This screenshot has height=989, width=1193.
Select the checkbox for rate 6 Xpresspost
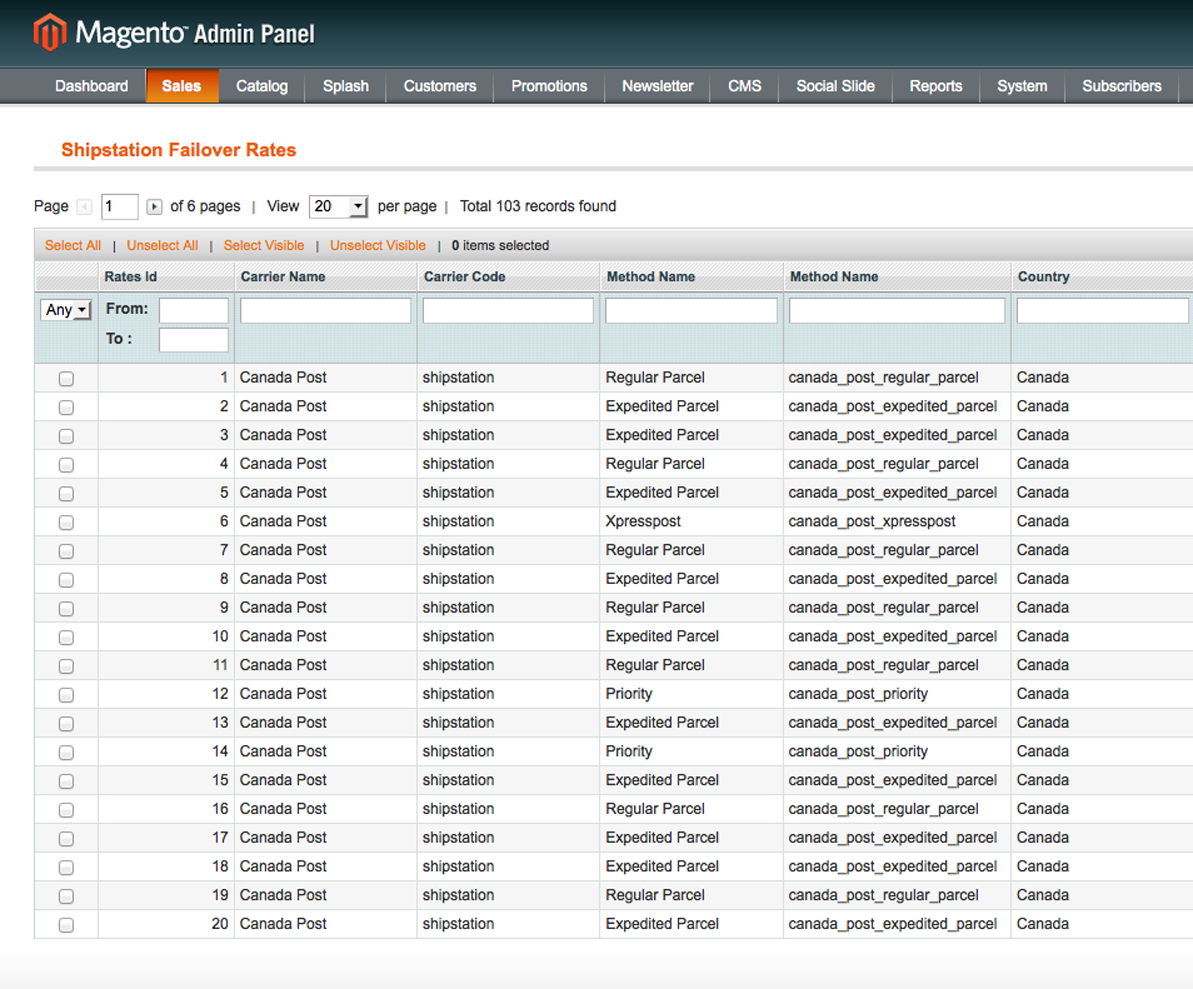[x=66, y=522]
